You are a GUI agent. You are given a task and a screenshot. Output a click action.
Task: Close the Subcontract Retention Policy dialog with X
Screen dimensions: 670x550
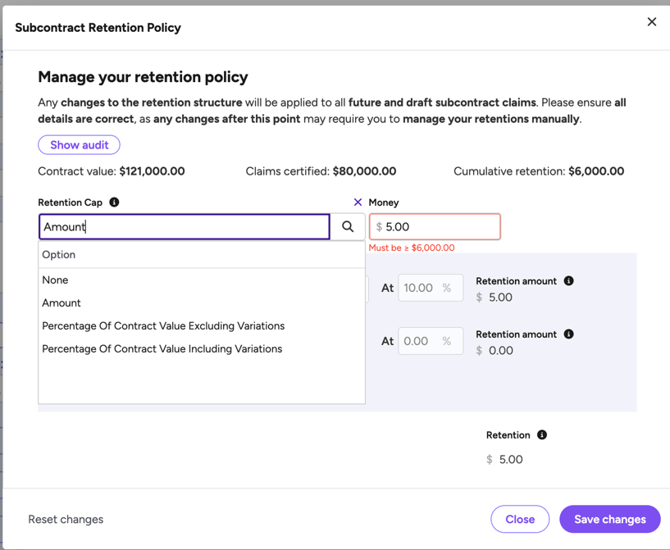tap(652, 22)
